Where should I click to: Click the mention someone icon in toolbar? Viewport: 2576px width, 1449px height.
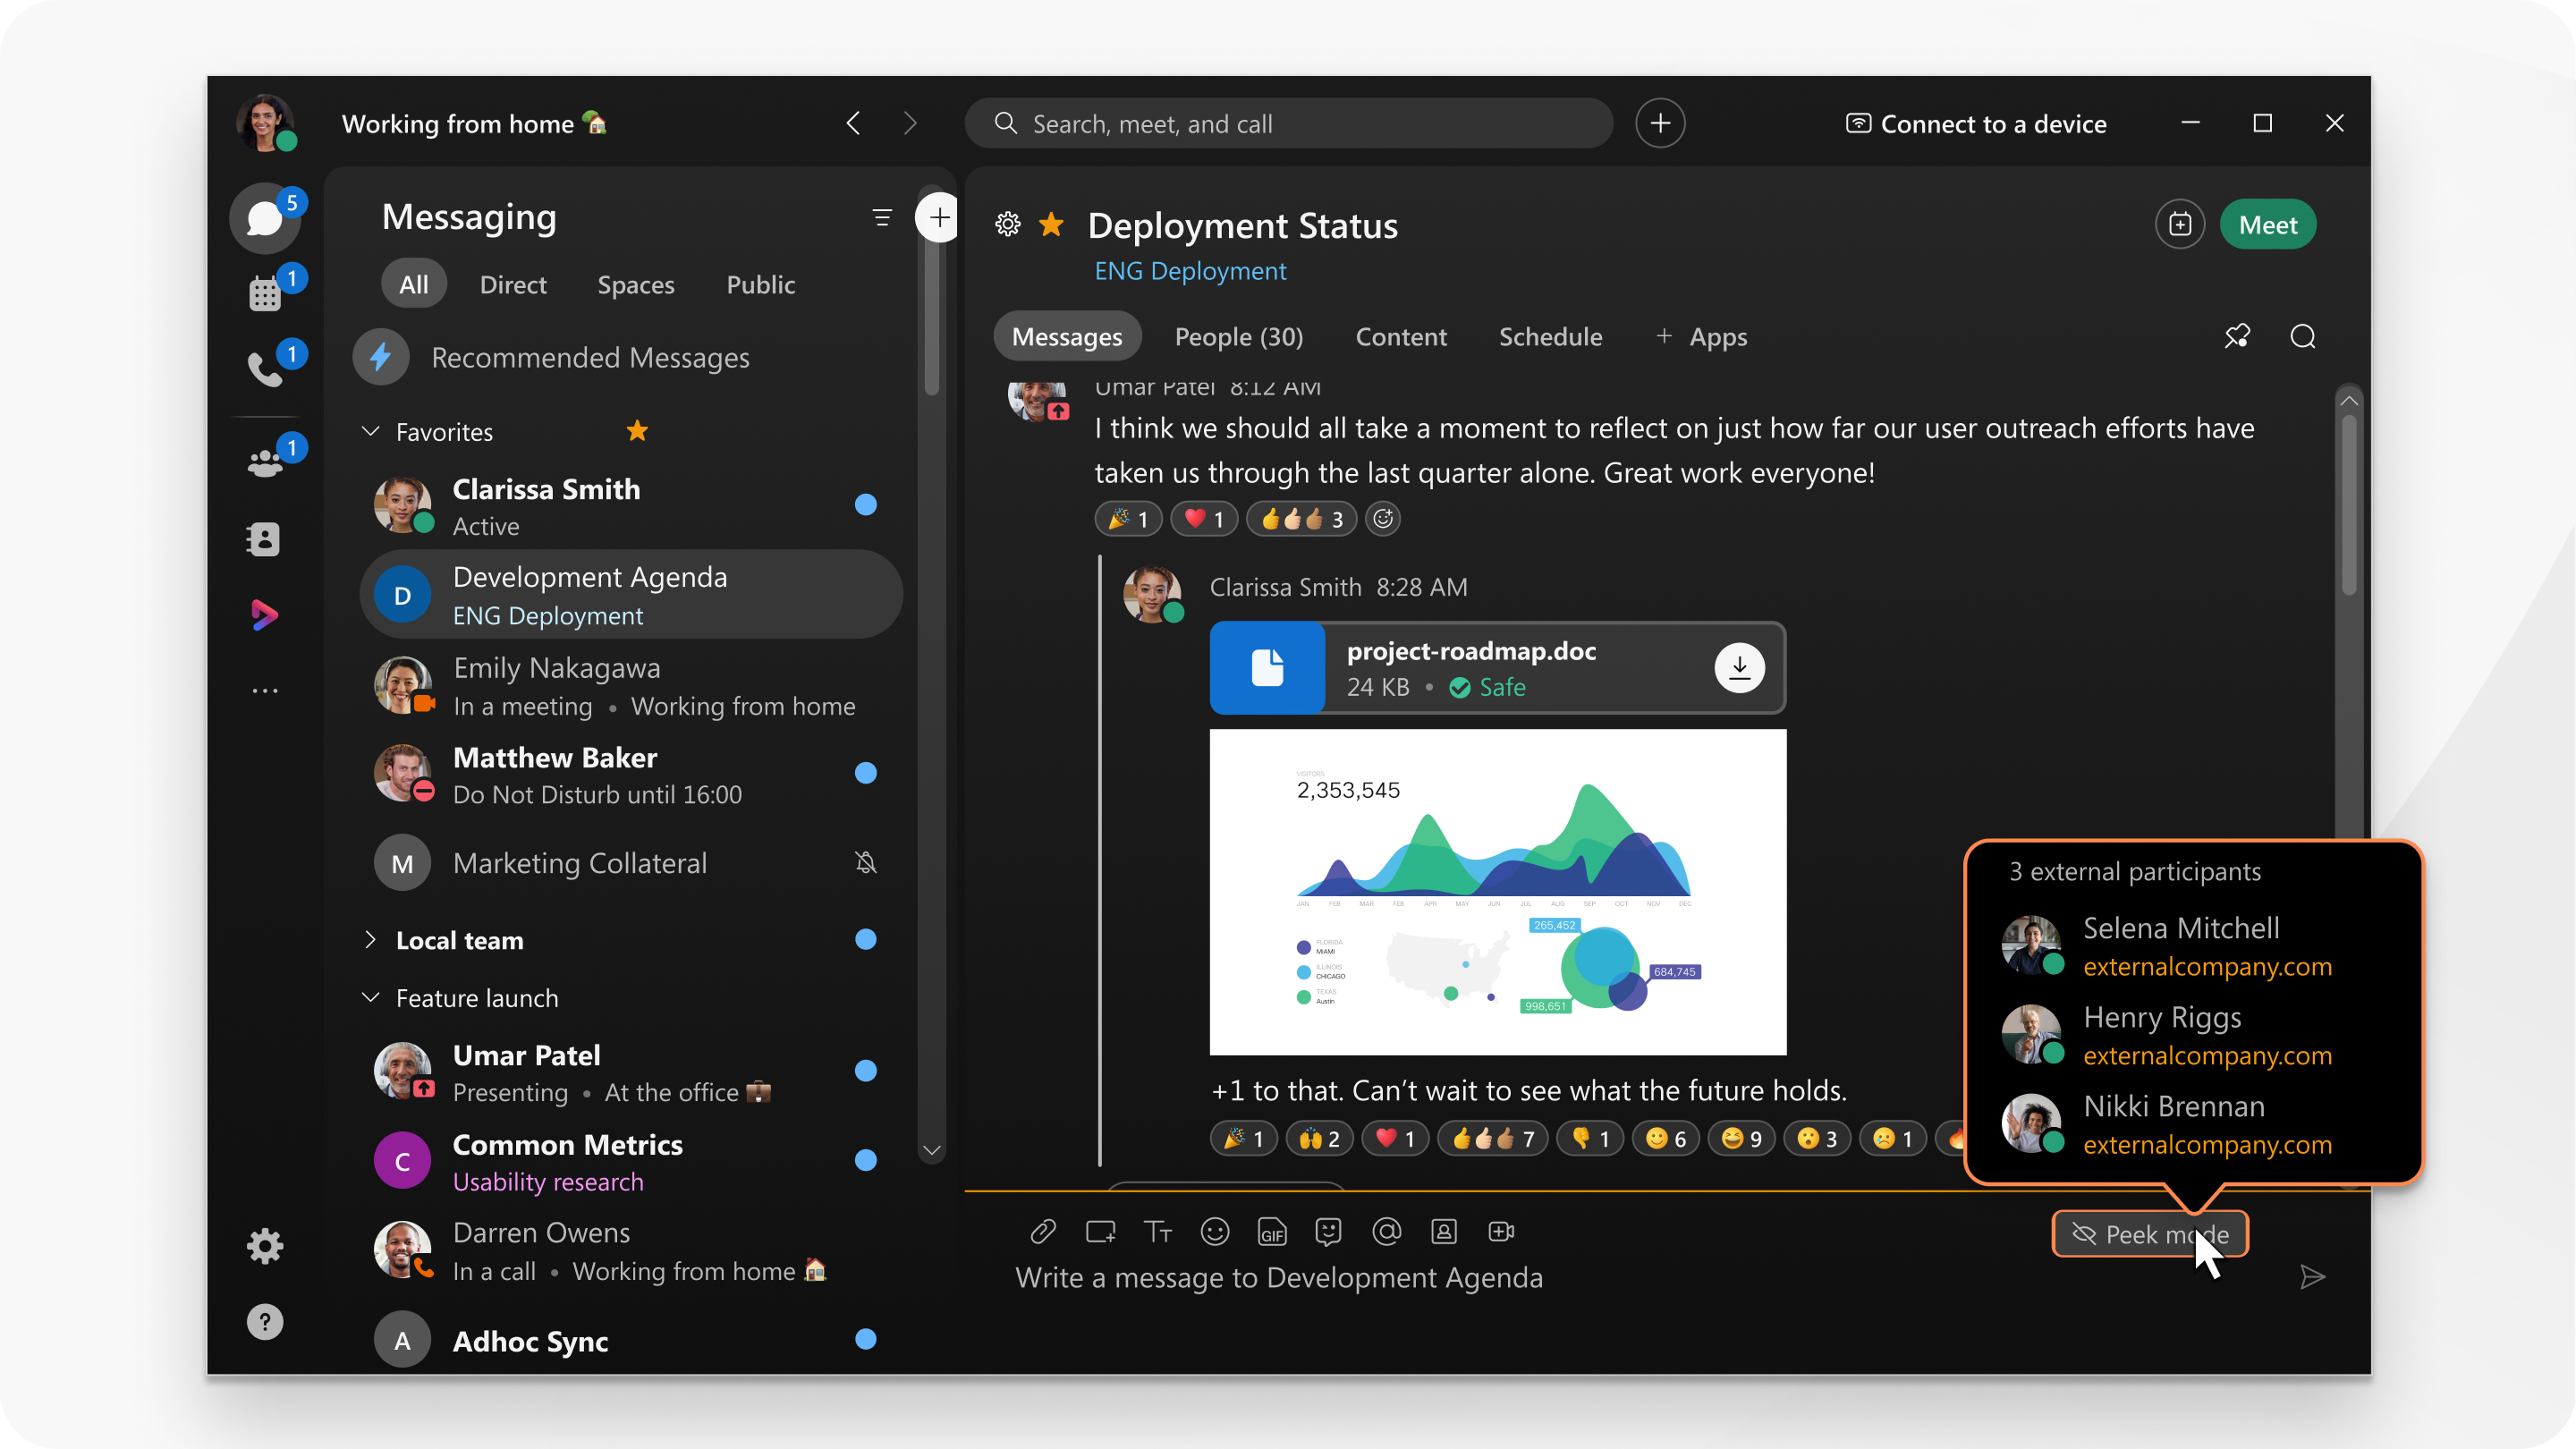(x=1385, y=1232)
